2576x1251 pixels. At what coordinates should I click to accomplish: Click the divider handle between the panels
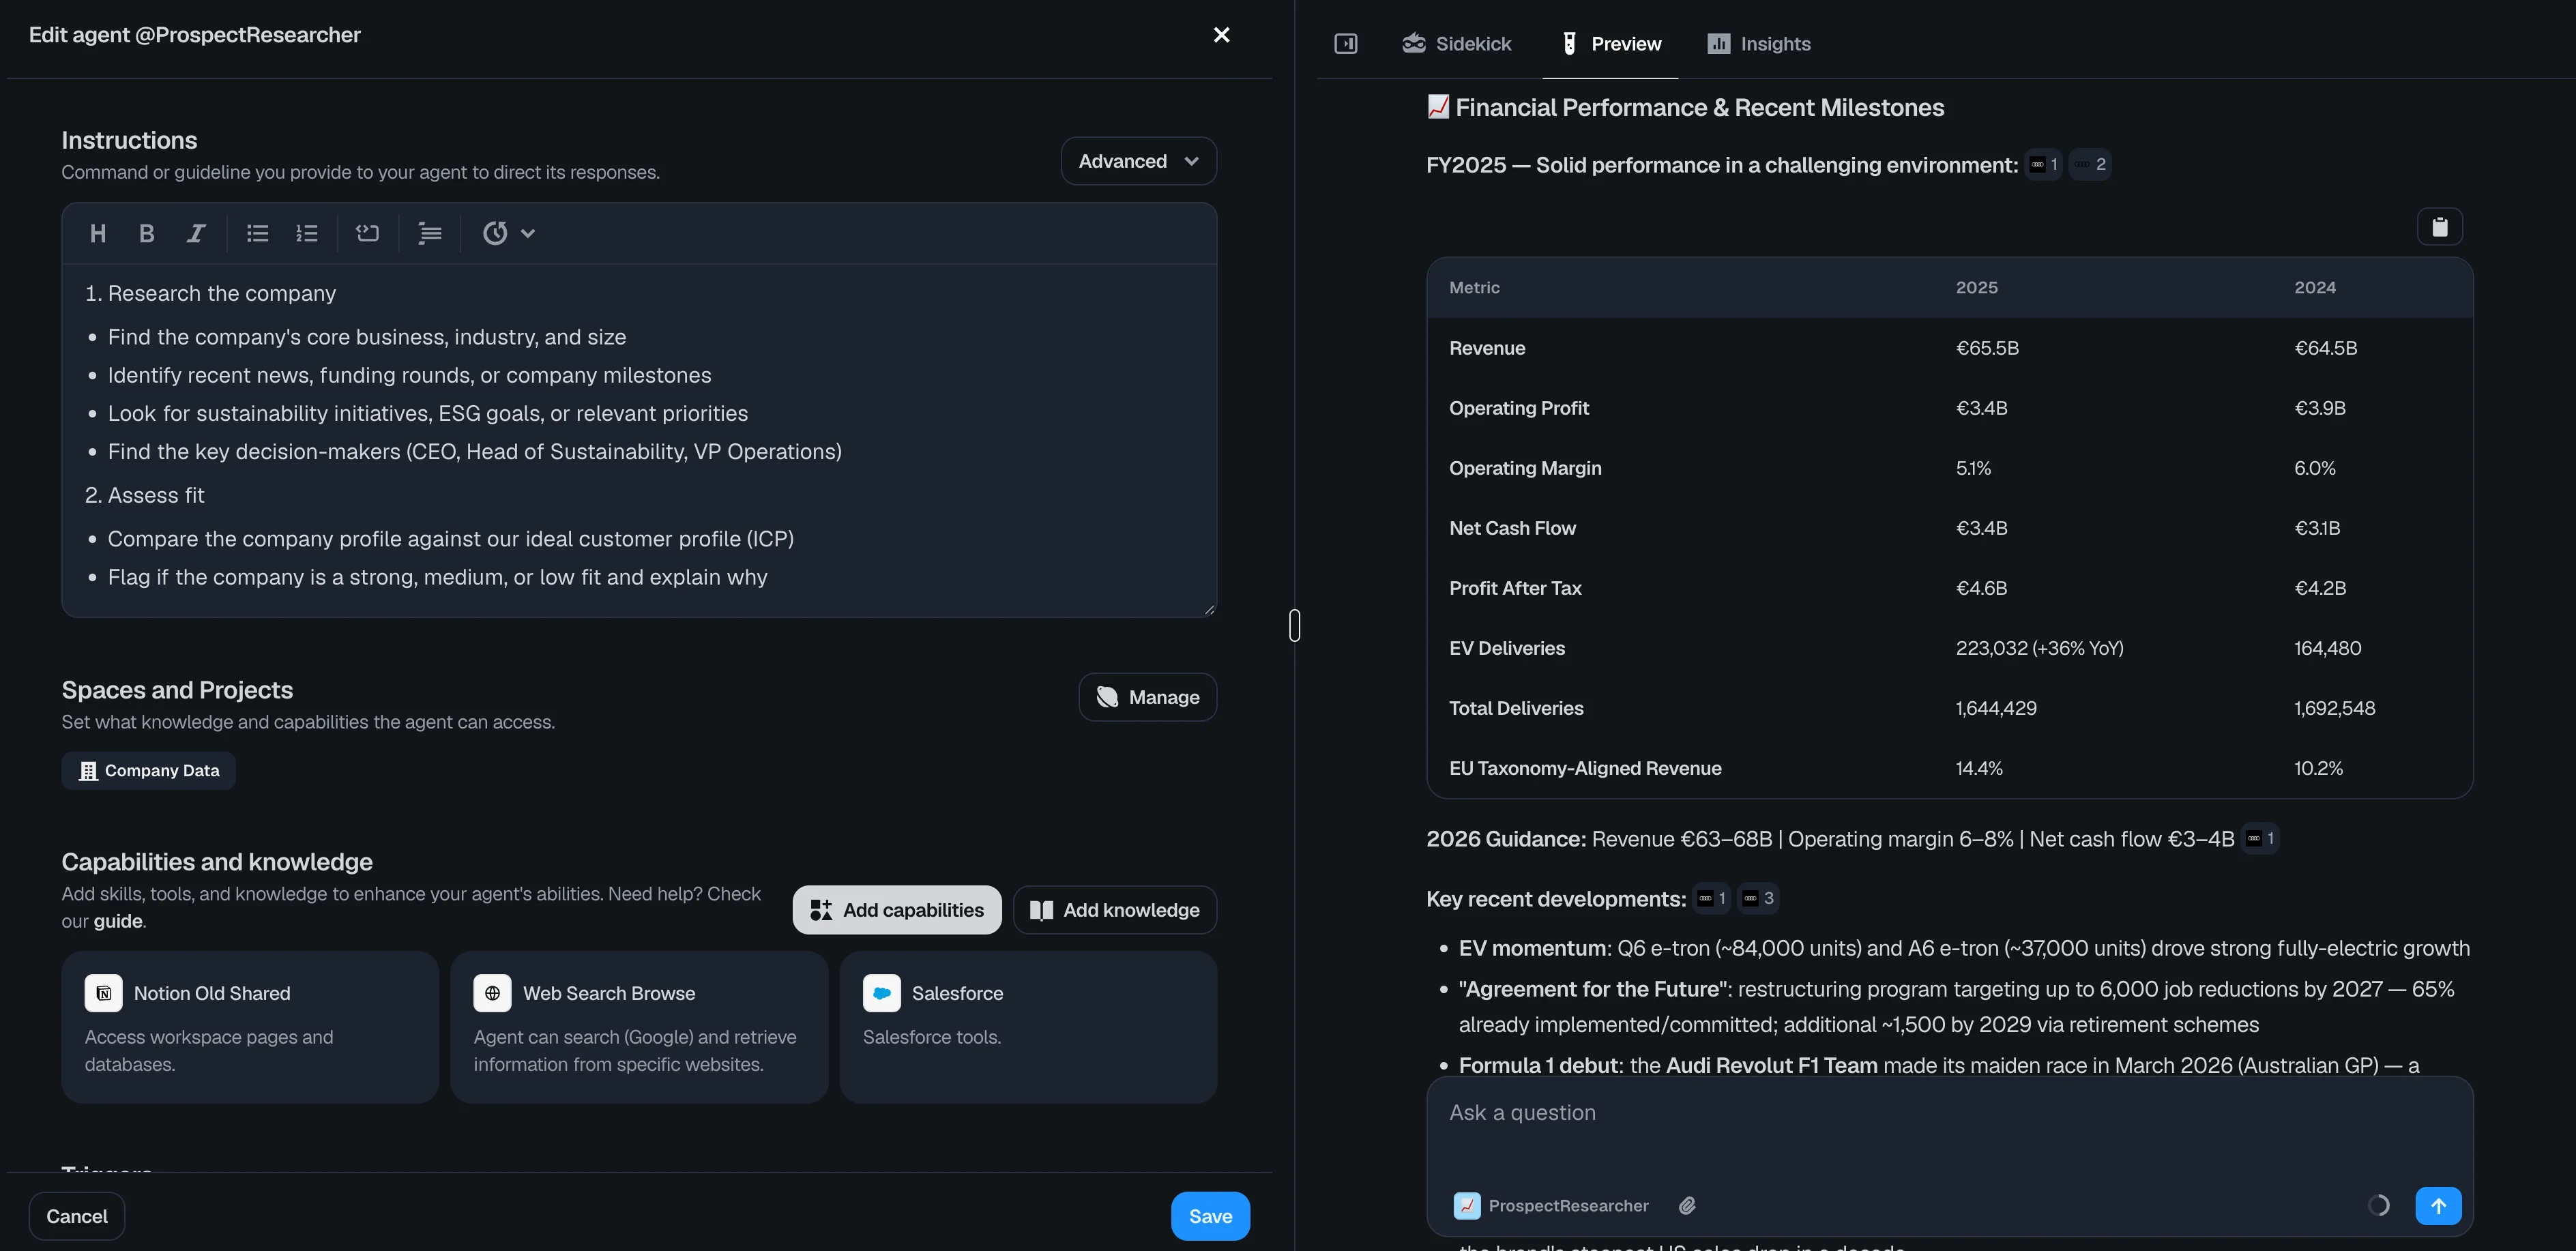1294,626
